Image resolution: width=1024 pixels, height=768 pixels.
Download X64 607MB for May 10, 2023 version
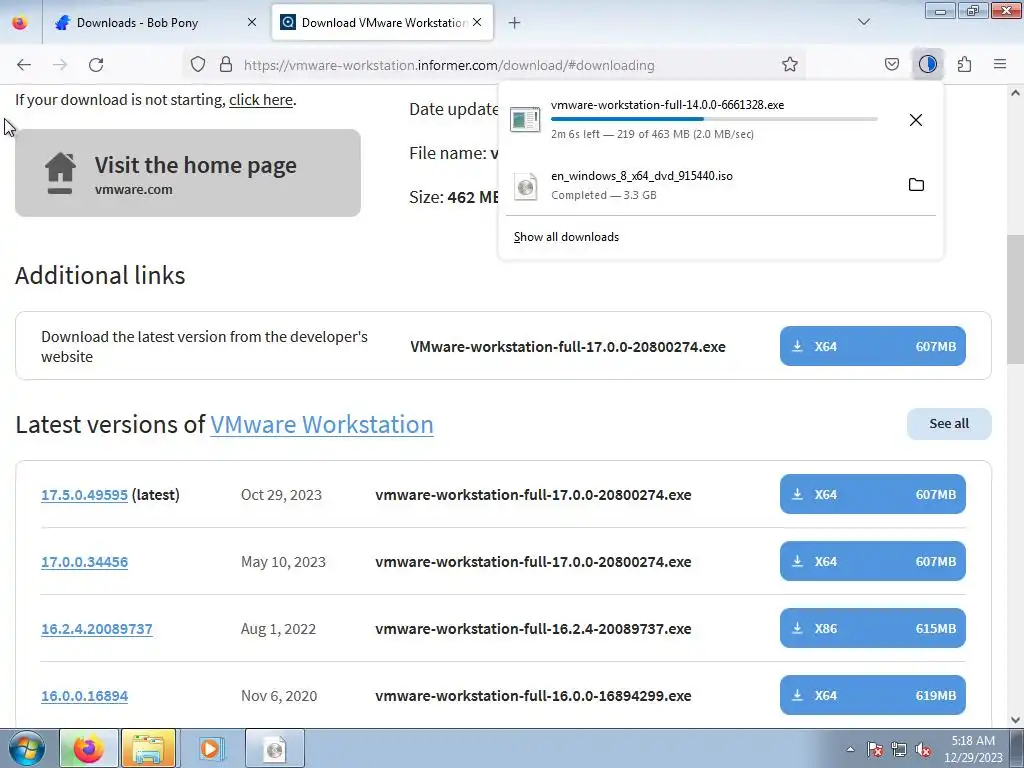tap(872, 562)
